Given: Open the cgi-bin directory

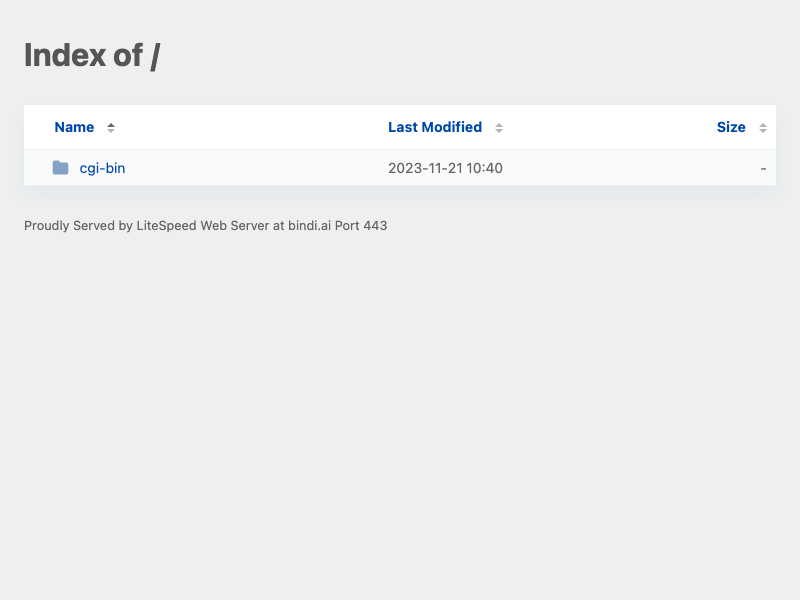Looking at the screenshot, I should click(x=102, y=167).
